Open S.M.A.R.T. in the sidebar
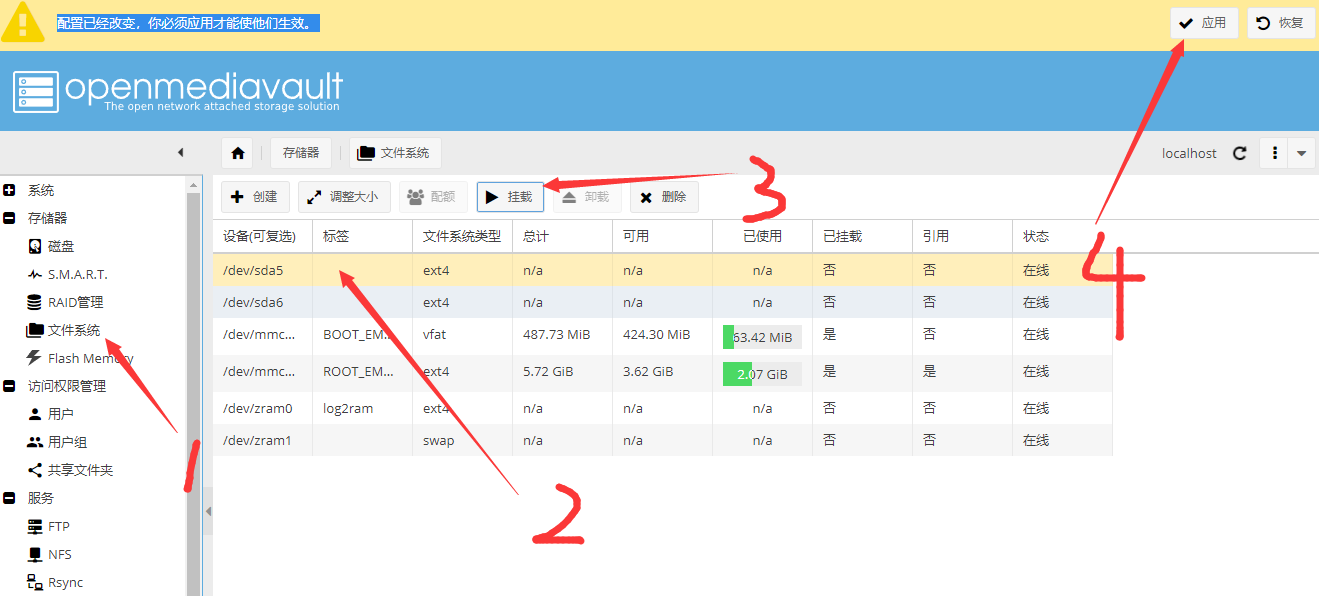 click(77, 274)
